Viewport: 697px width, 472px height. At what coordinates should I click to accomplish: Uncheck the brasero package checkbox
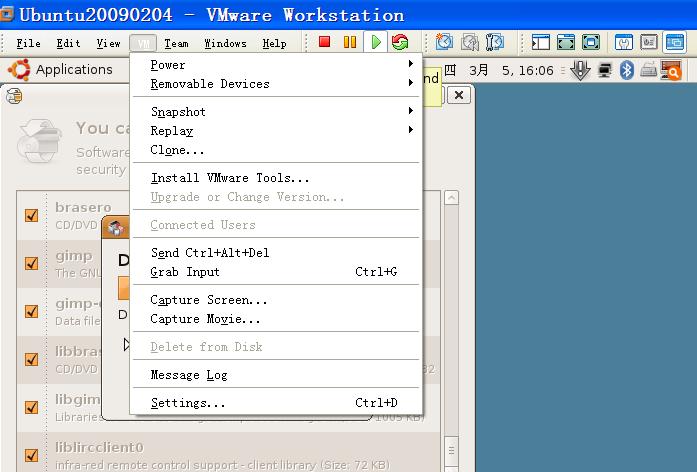coord(32,216)
